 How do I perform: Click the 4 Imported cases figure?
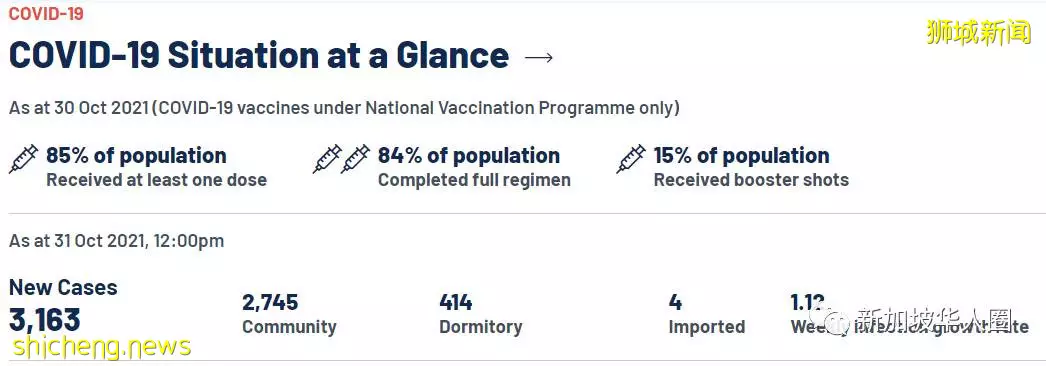(675, 303)
